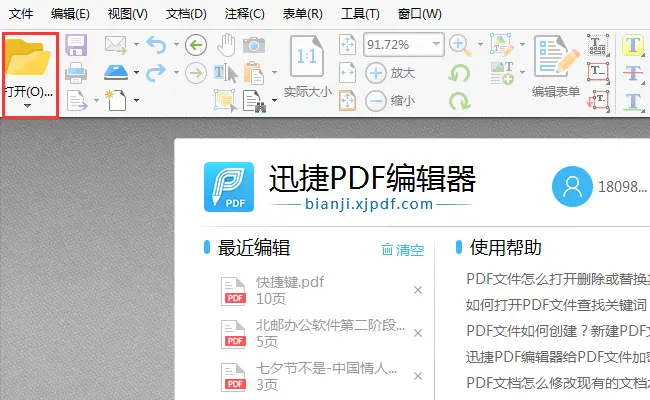Open the scanner icon dropdown arrow
650x400 pixels.
click(x=136, y=73)
